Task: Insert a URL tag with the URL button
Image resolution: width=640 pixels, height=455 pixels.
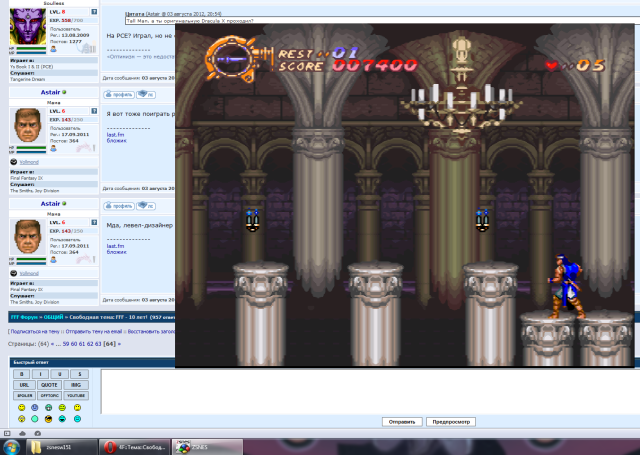Action: click(24, 385)
